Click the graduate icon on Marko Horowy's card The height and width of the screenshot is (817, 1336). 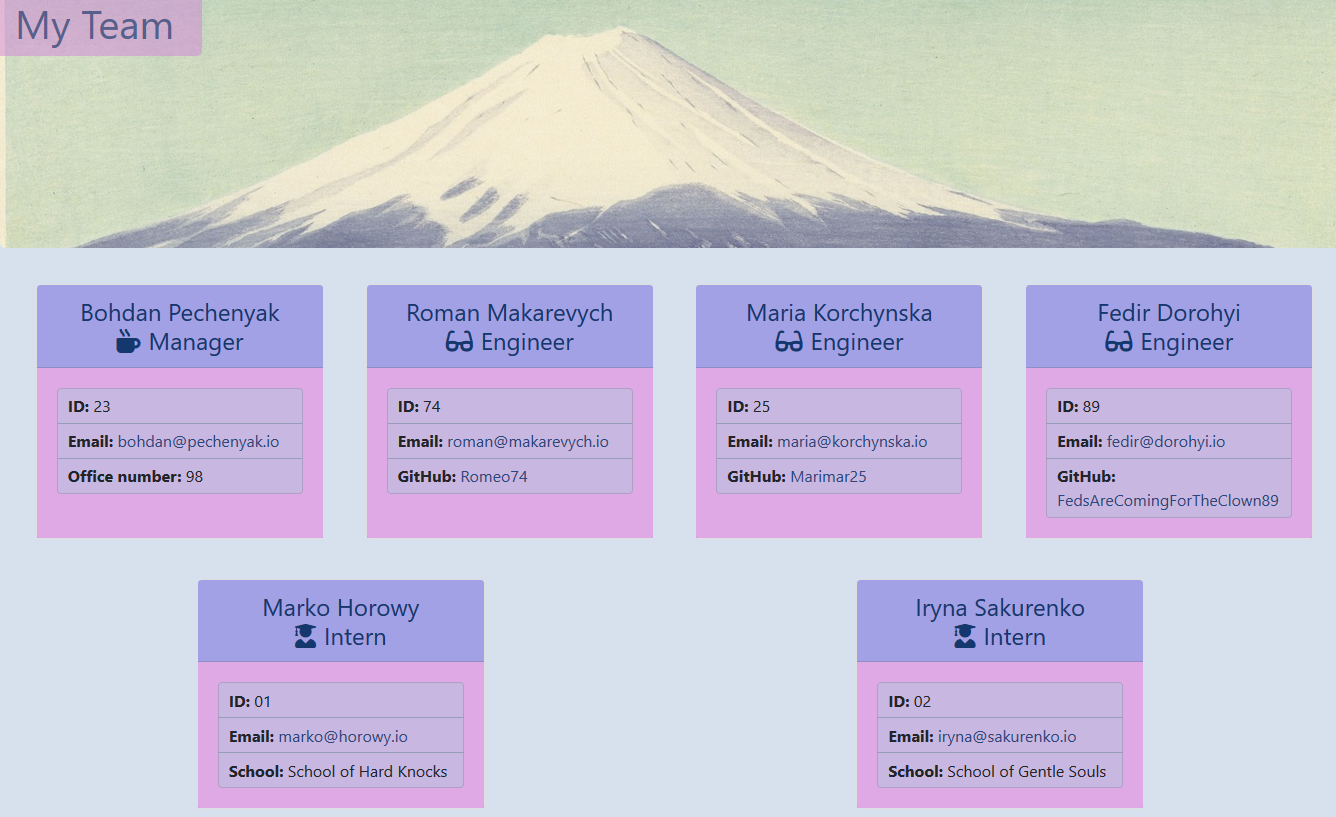click(x=306, y=636)
